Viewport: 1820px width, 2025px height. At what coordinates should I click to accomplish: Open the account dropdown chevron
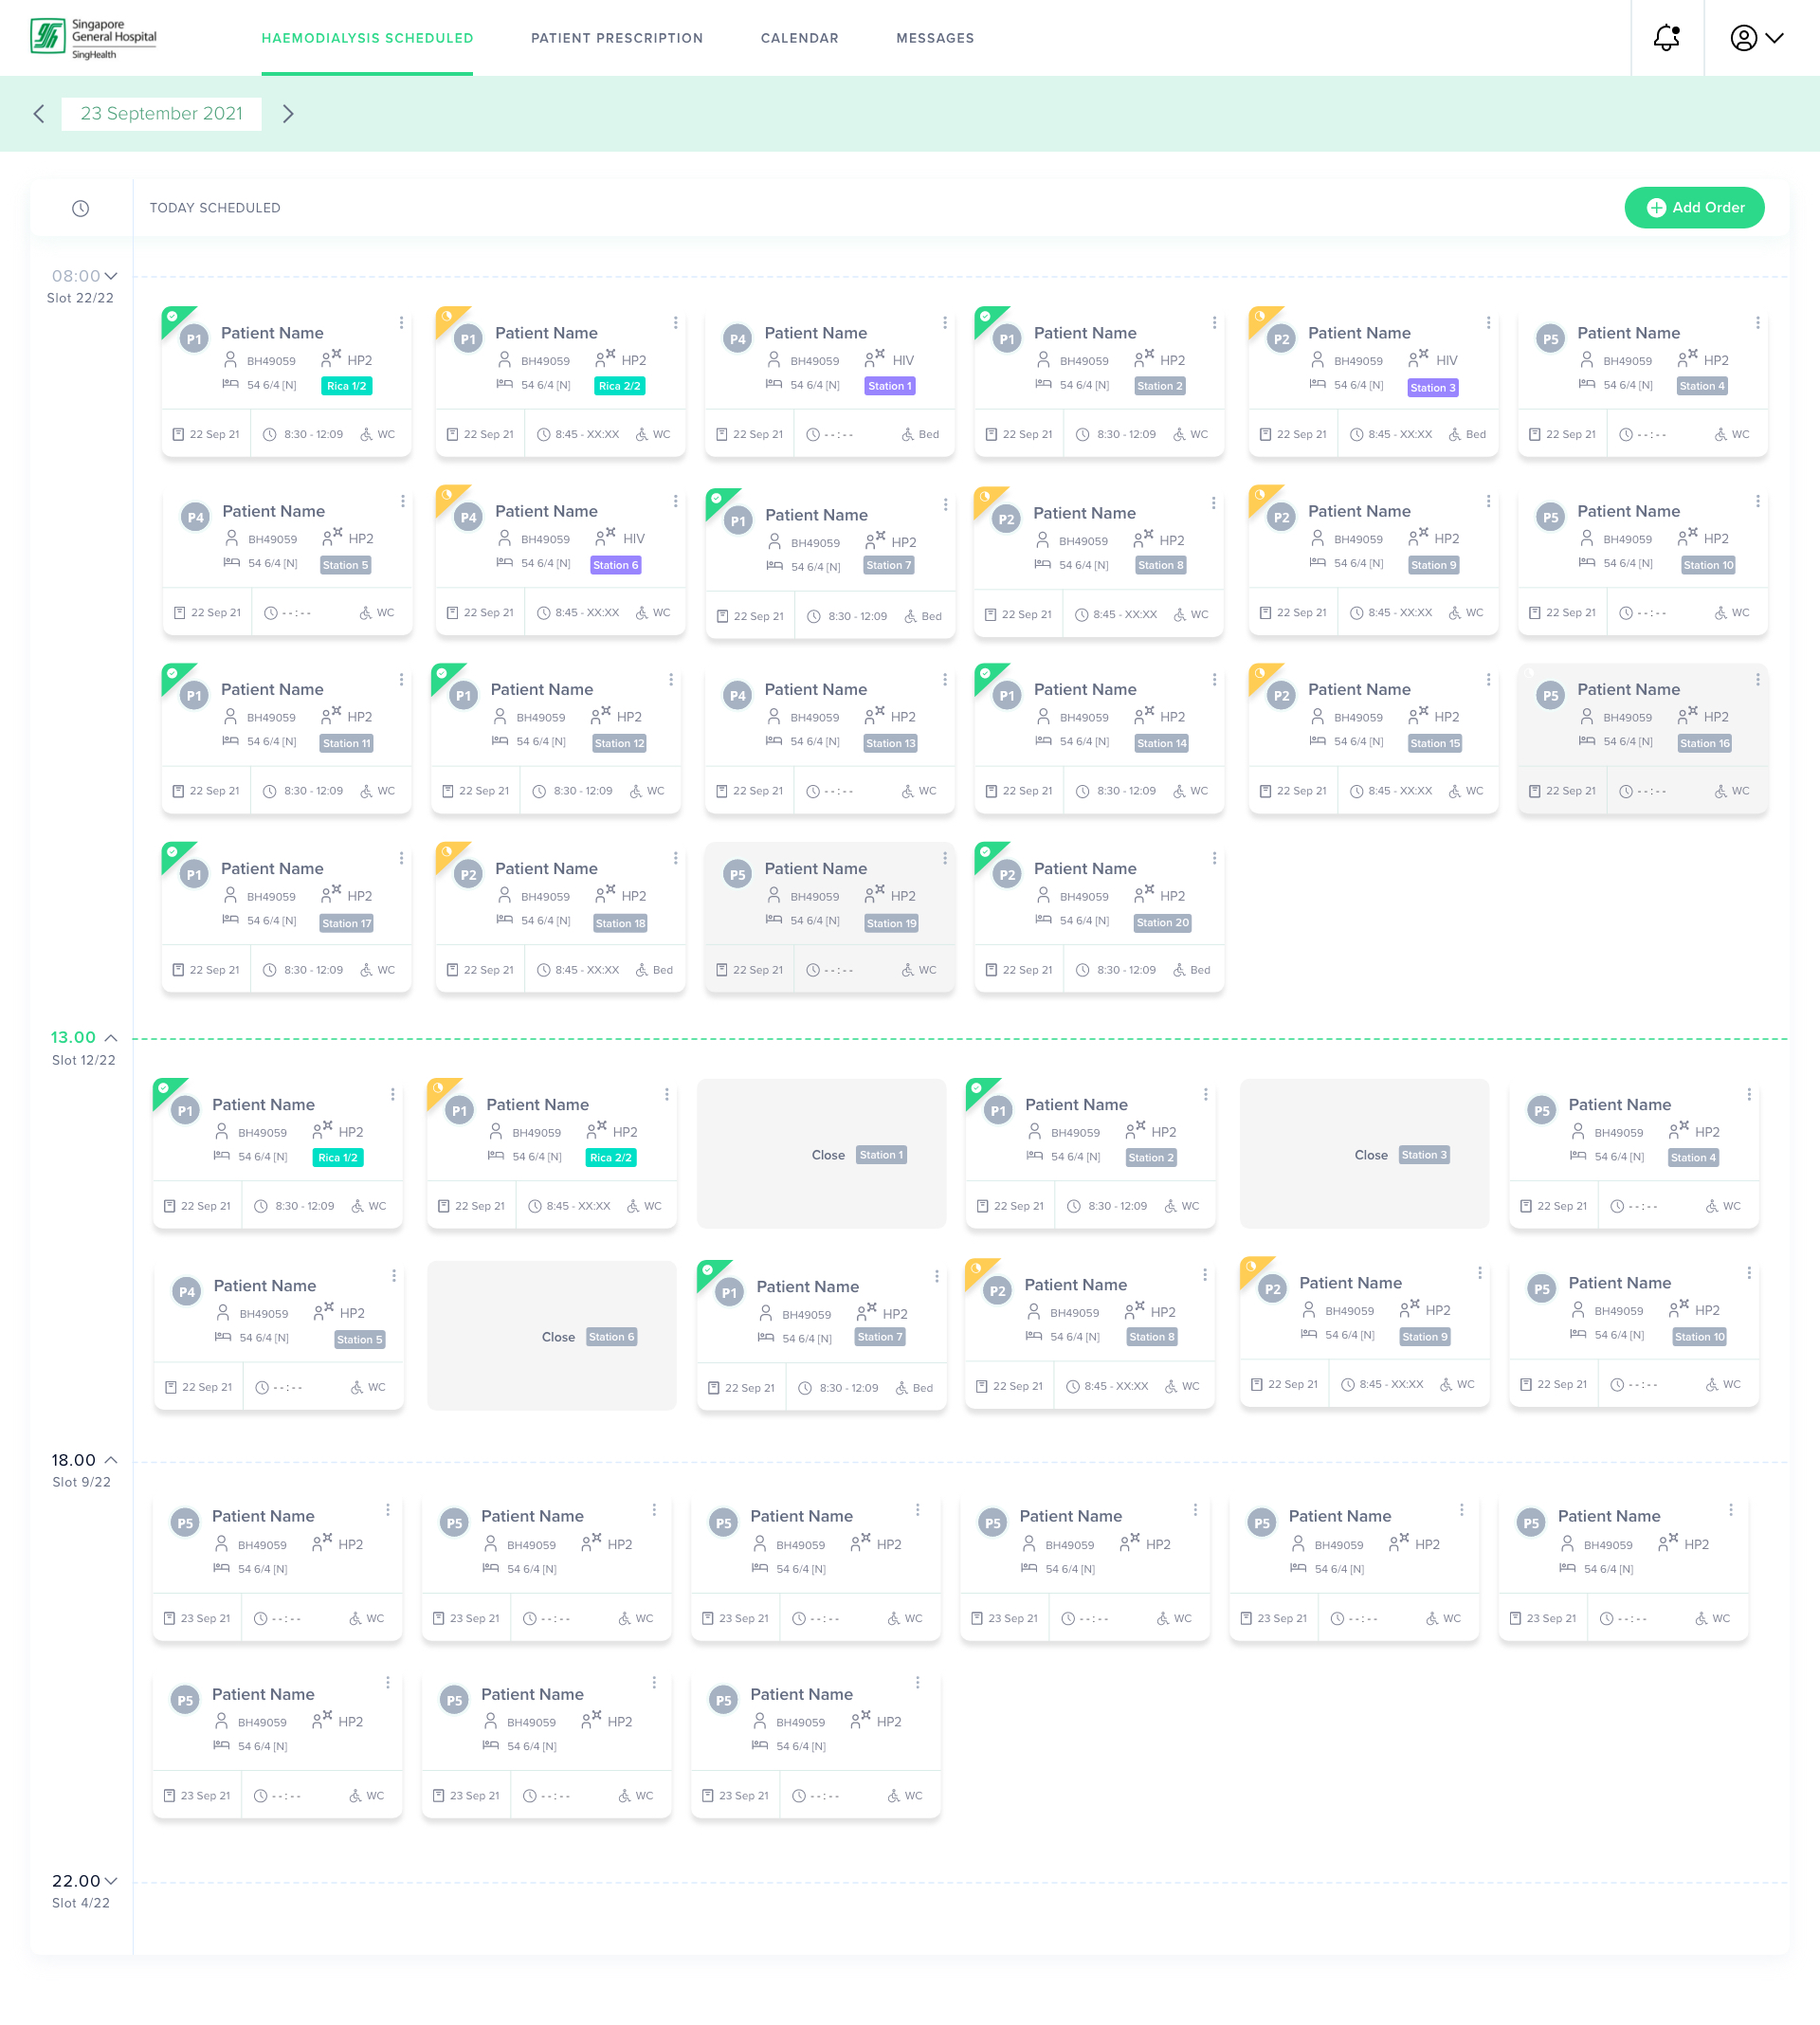pos(1775,38)
